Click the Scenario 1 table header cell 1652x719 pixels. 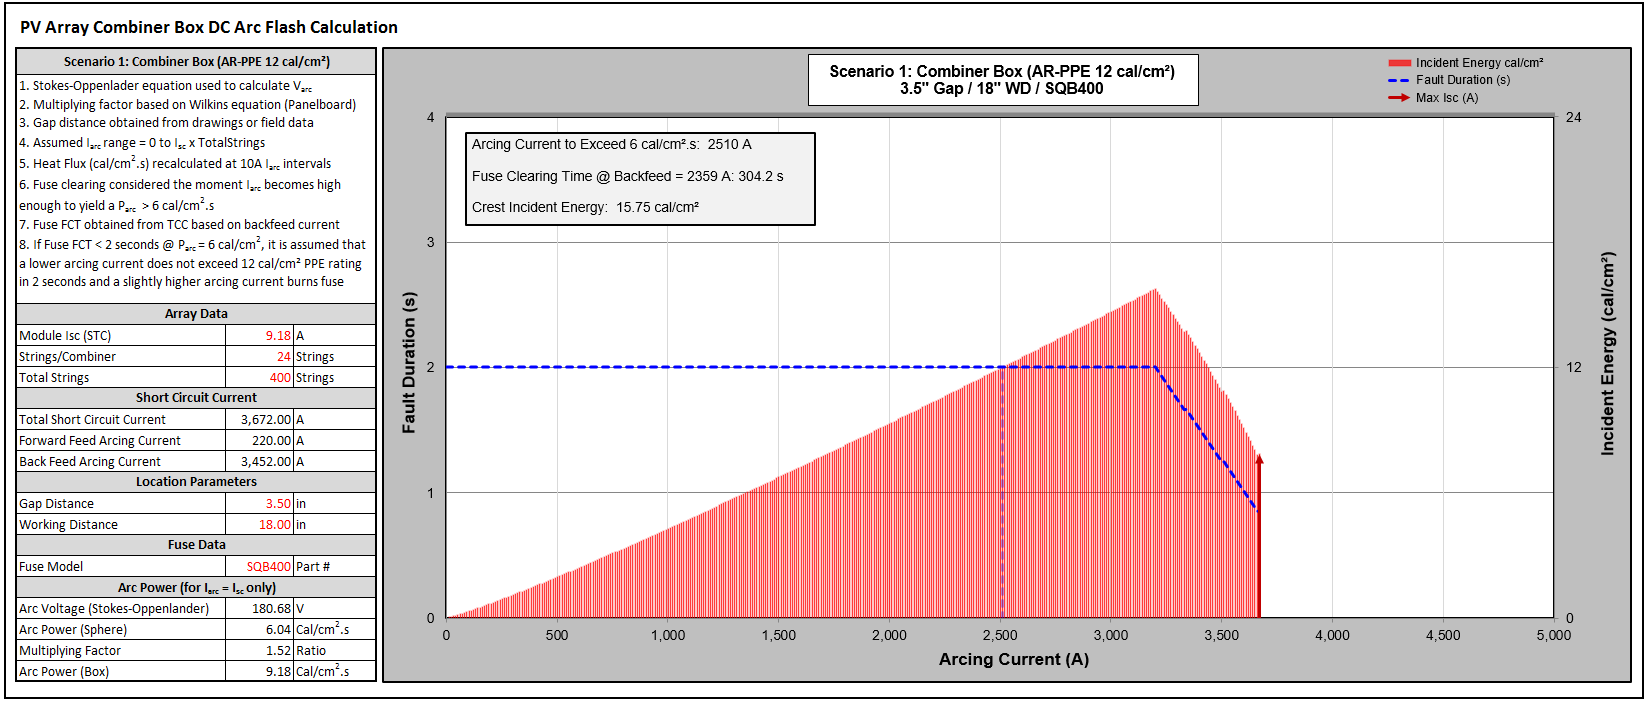pyautogui.click(x=196, y=62)
